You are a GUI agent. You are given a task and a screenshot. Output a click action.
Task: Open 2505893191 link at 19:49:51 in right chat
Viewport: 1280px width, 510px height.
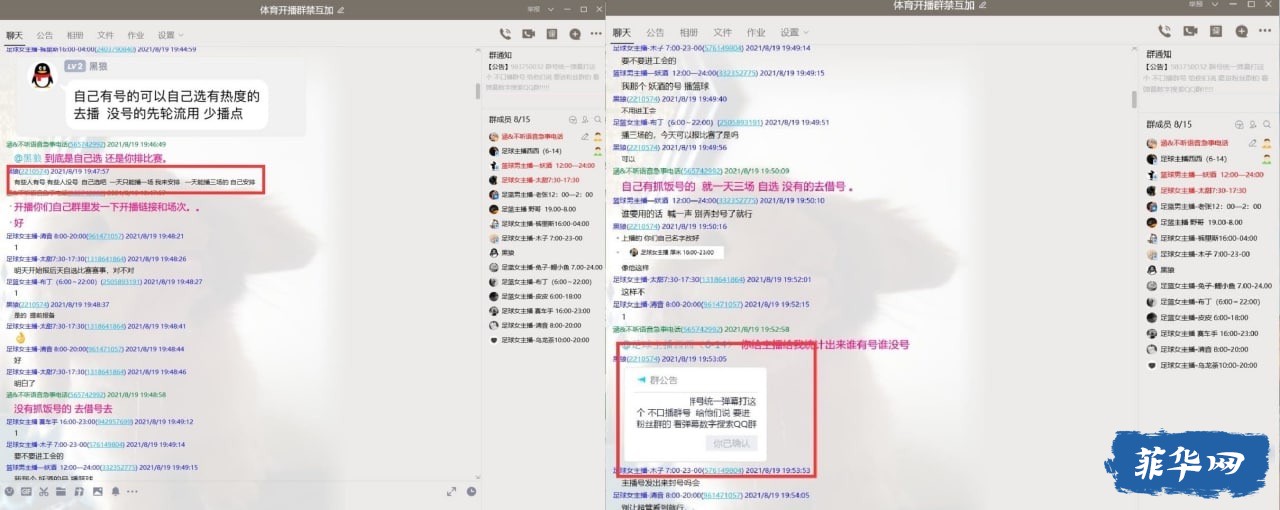(x=738, y=122)
